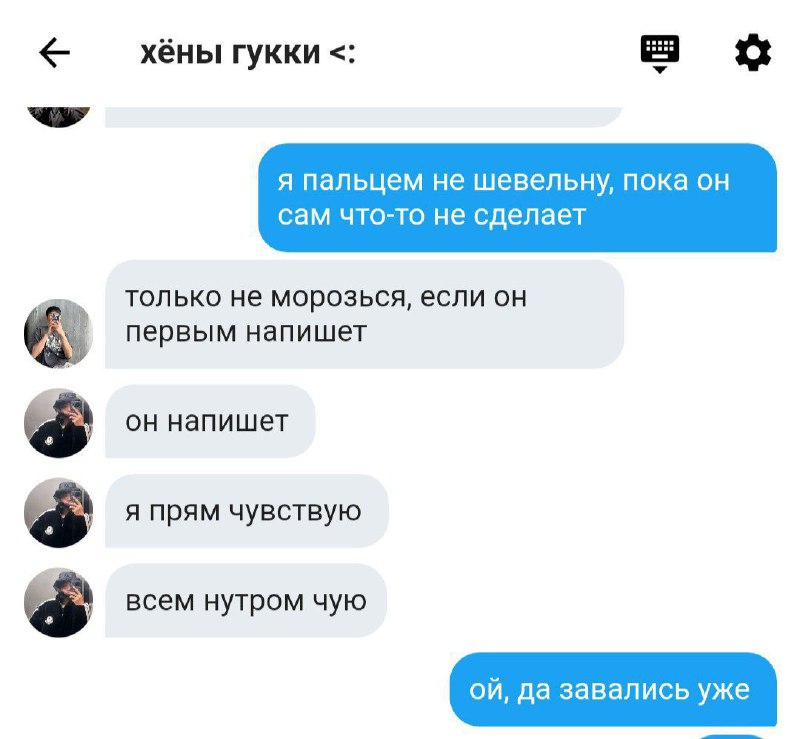Open chat title "хёны гукки <:"
800x739 pixels.
point(248,53)
